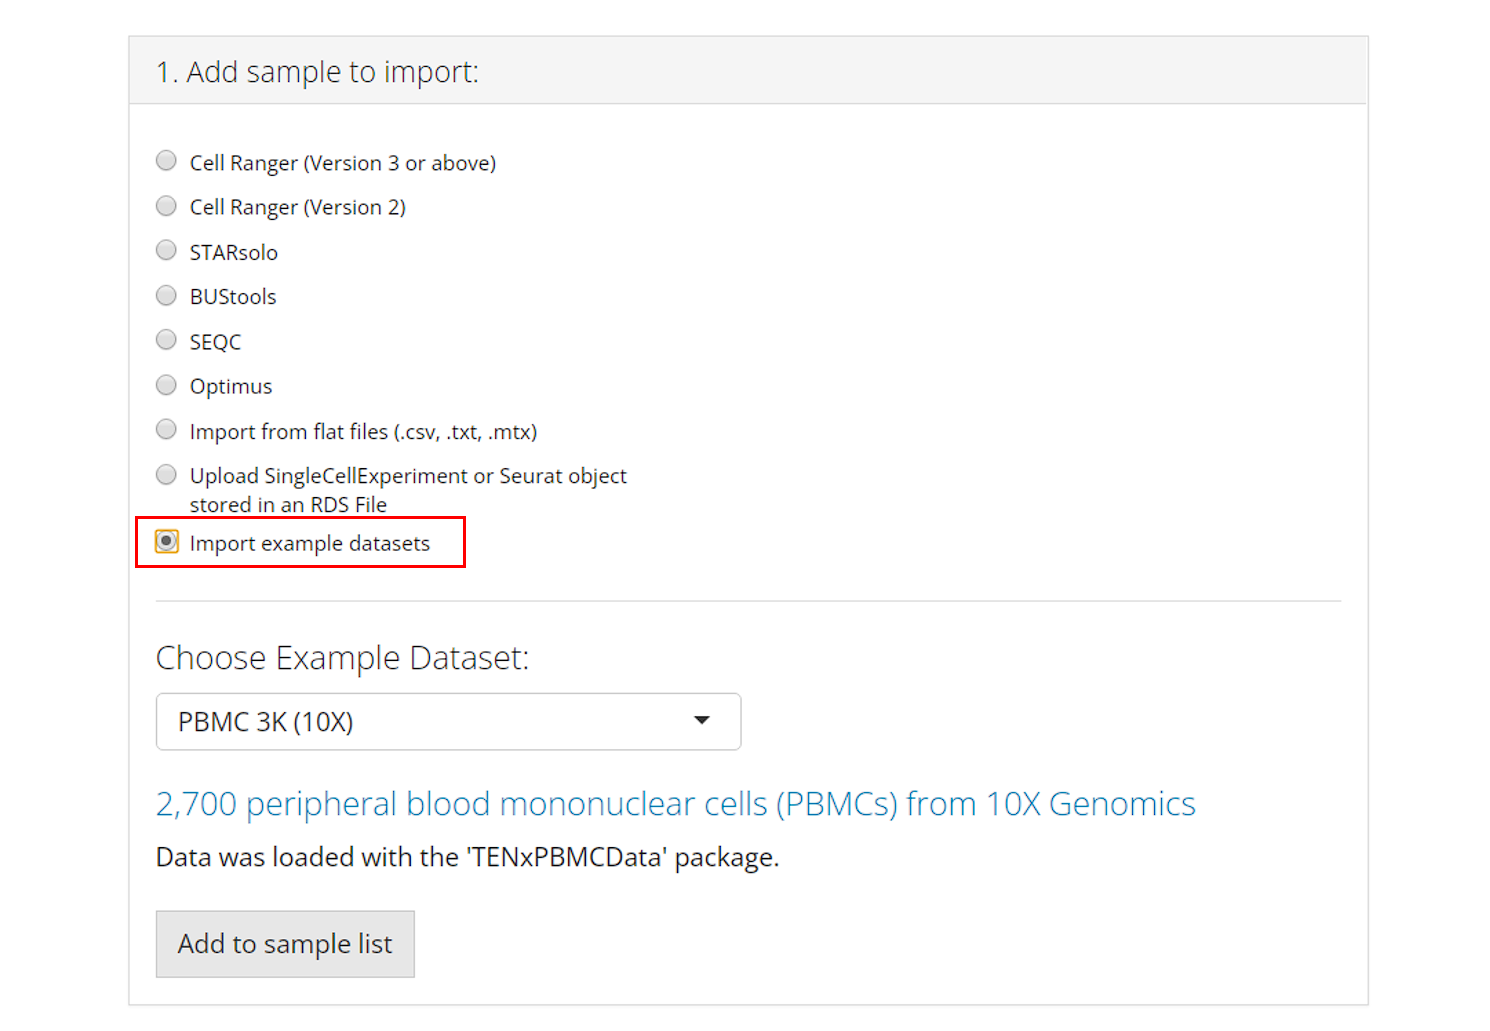This screenshot has width=1490, height=1031.
Task: Click the selected Import example datasets radio
Action: pos(167,542)
